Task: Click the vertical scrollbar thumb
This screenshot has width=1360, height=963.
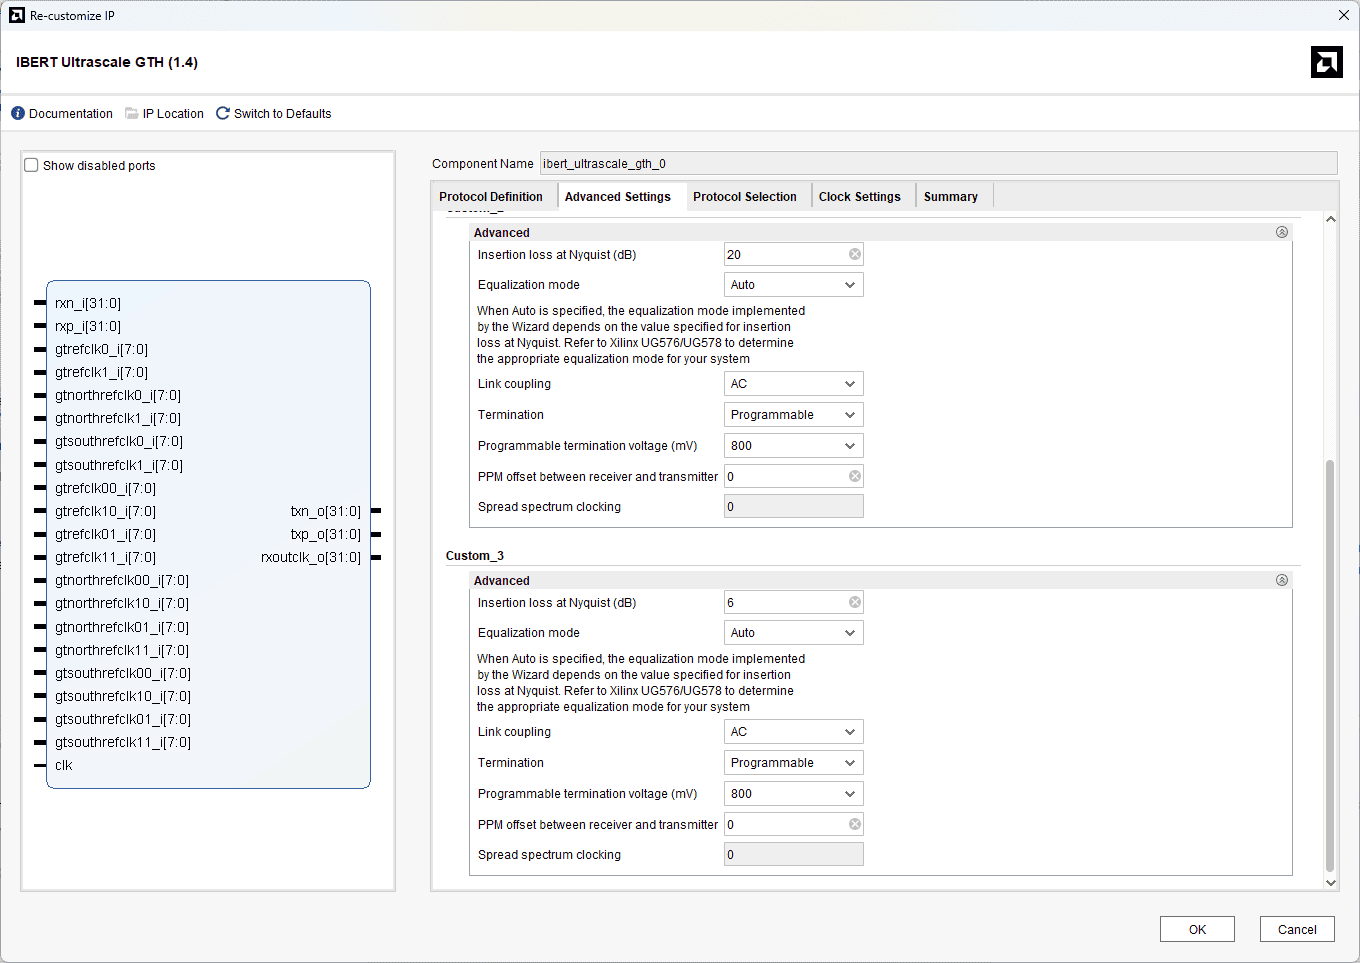Action: click(x=1330, y=665)
